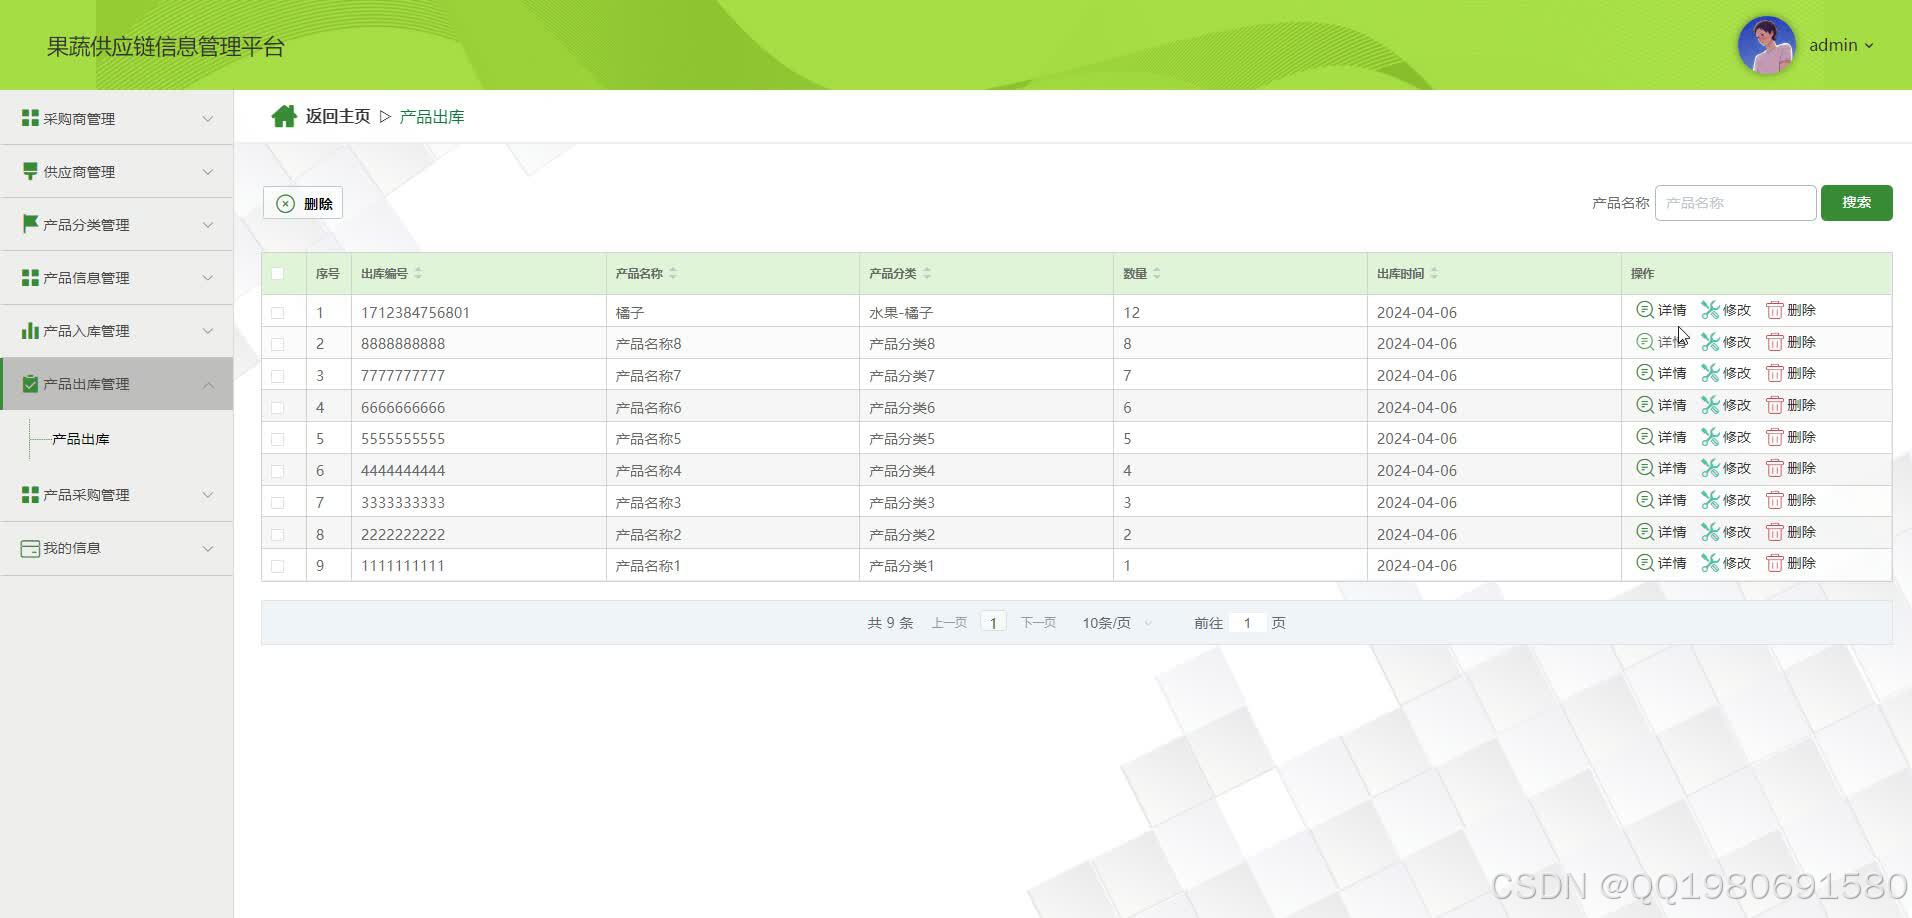
Task: Click the 返回主页 breadcrumb link
Action: pyautogui.click(x=338, y=116)
